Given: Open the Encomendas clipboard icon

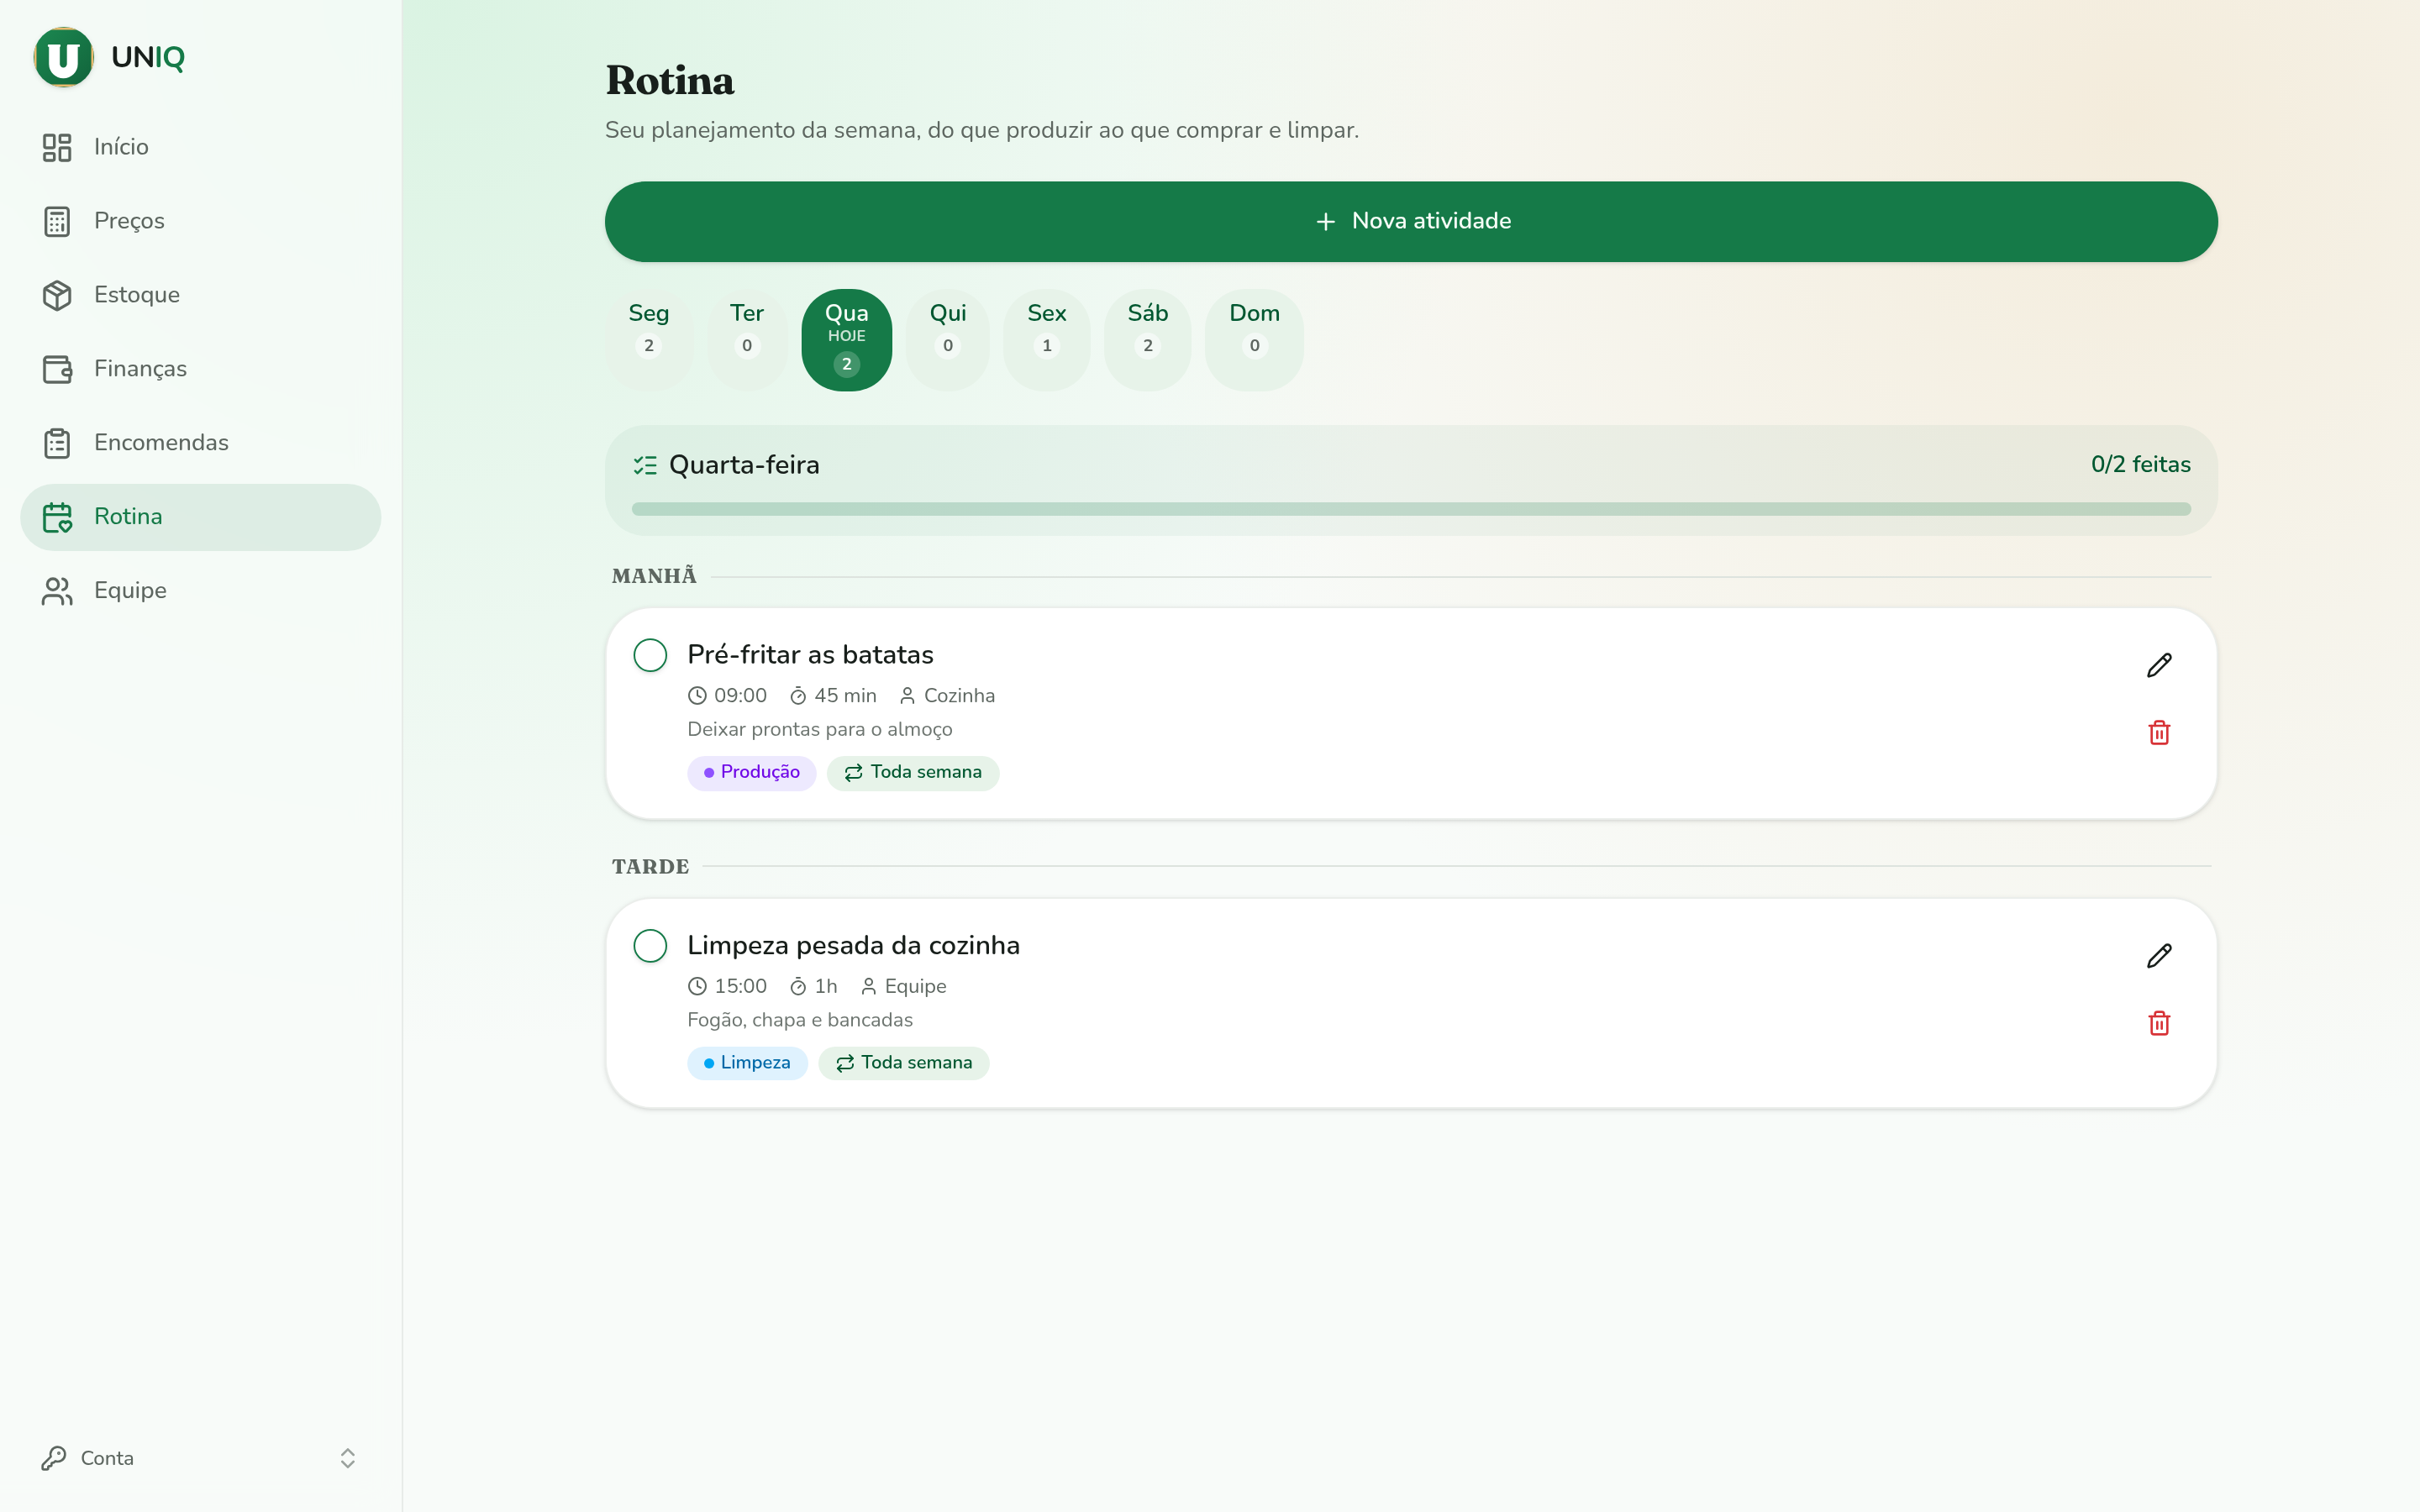Looking at the screenshot, I should click(x=57, y=443).
